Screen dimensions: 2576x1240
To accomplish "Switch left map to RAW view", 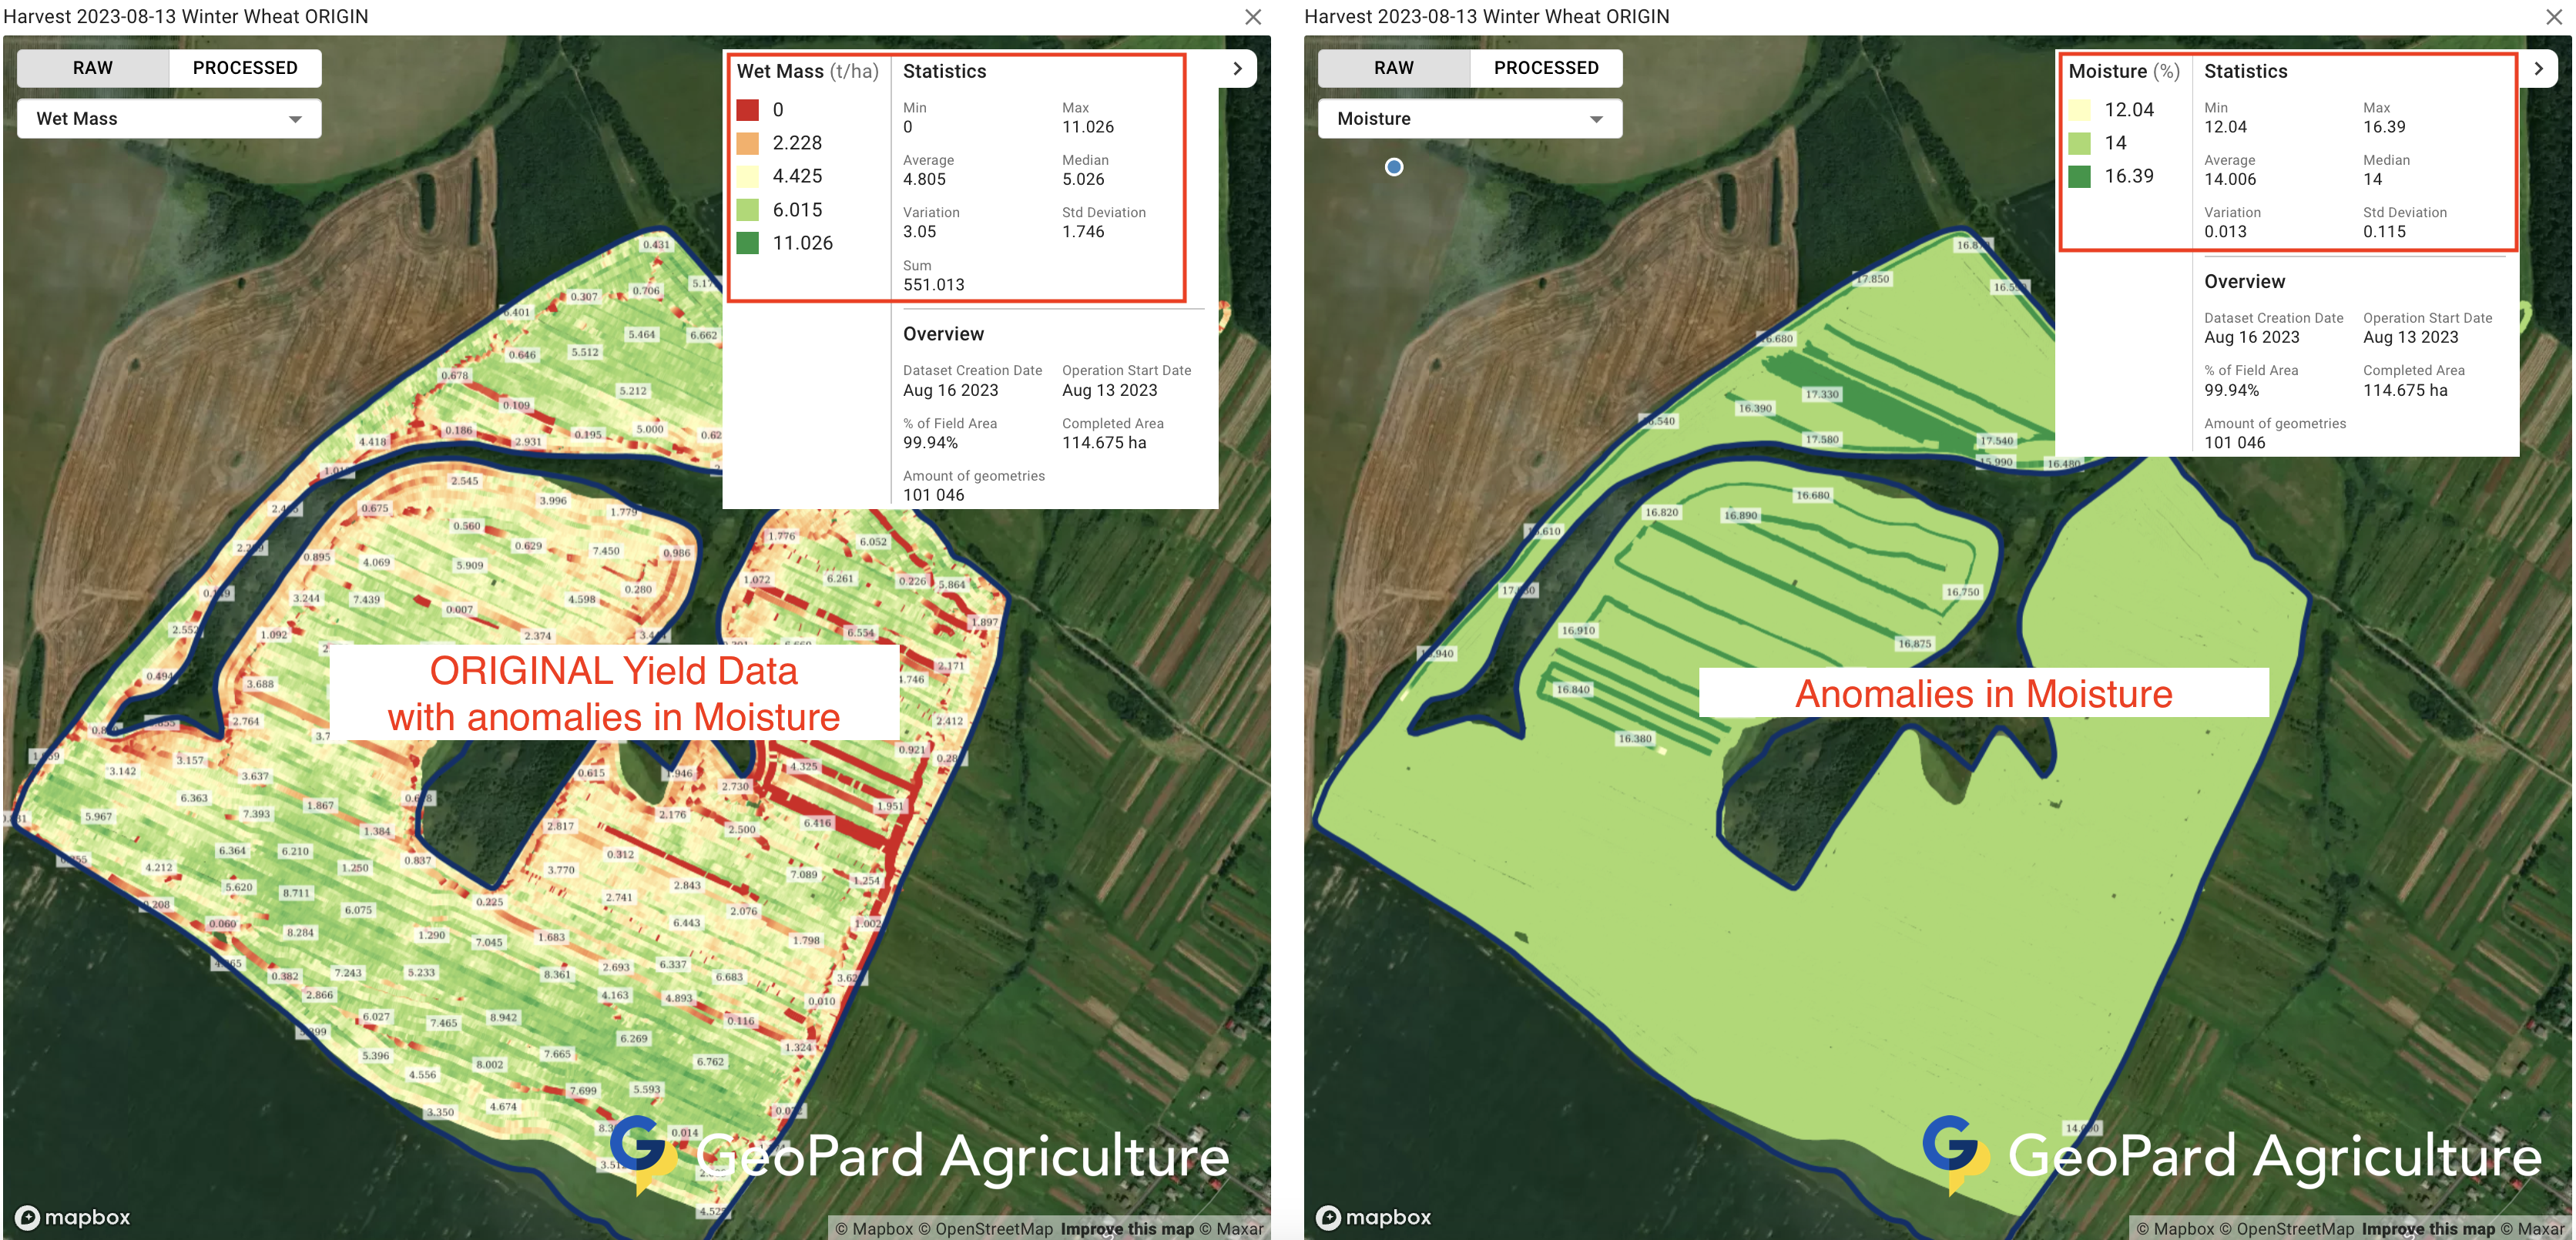I will (93, 68).
